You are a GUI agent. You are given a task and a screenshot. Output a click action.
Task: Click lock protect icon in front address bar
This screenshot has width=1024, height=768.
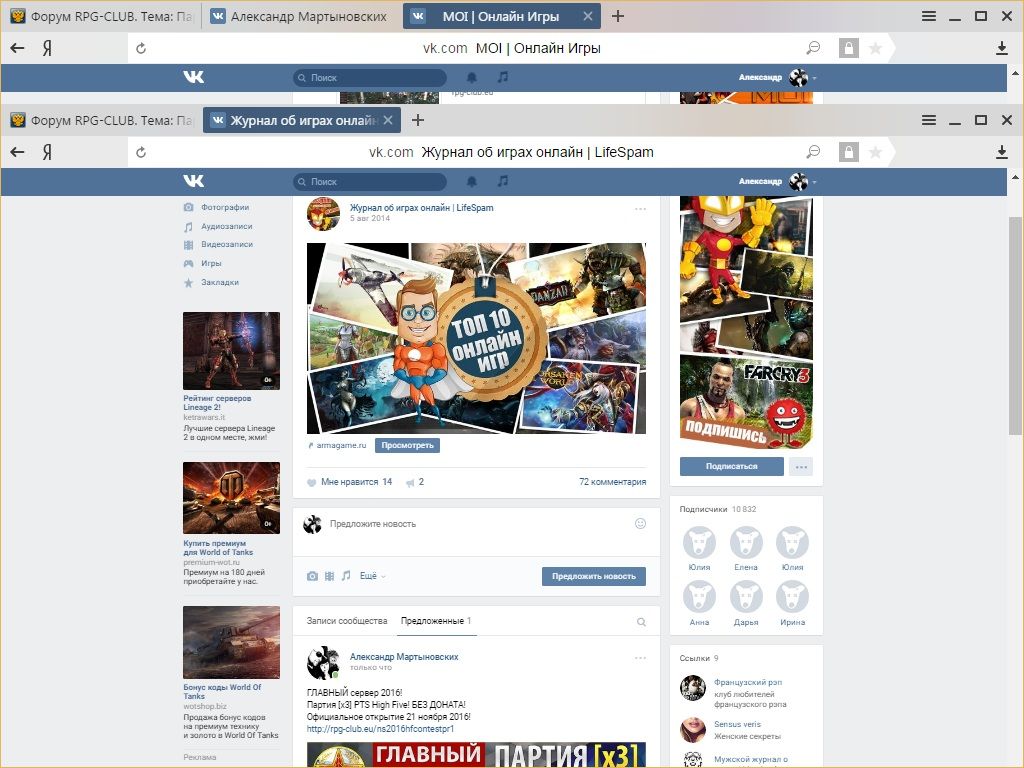click(848, 152)
